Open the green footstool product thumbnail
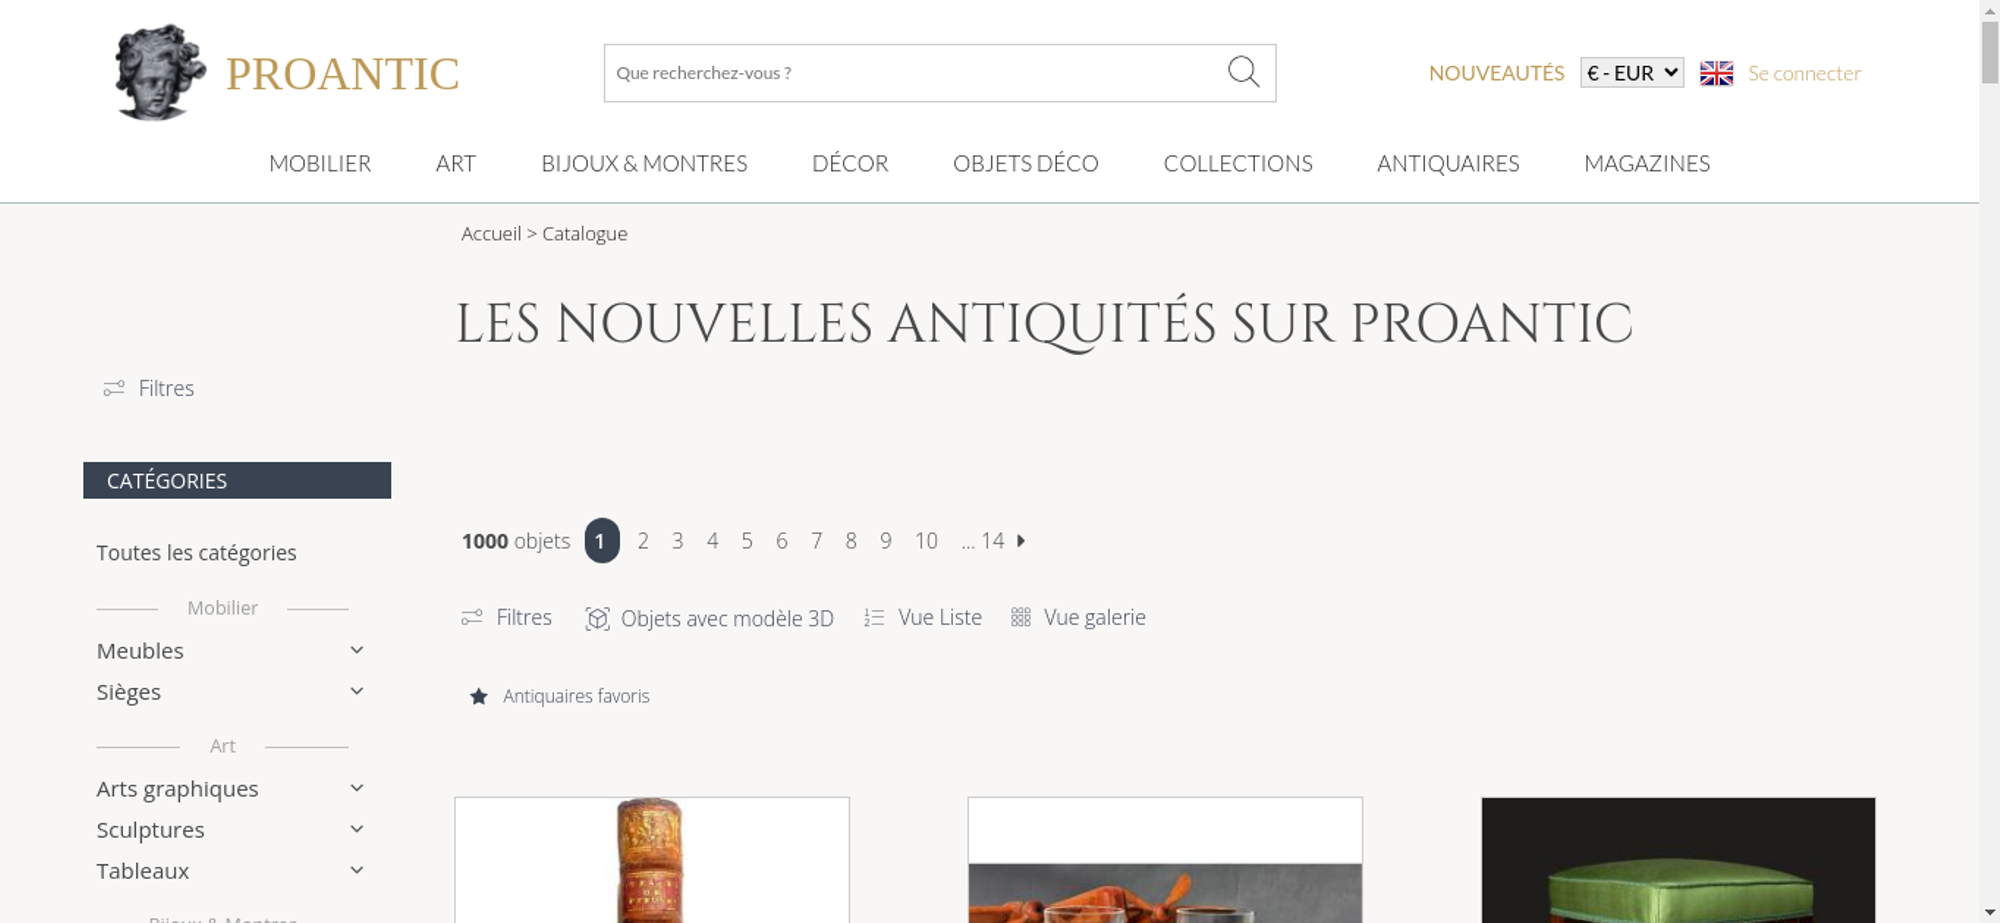Viewport: 2000px width, 923px height. click(x=1678, y=860)
